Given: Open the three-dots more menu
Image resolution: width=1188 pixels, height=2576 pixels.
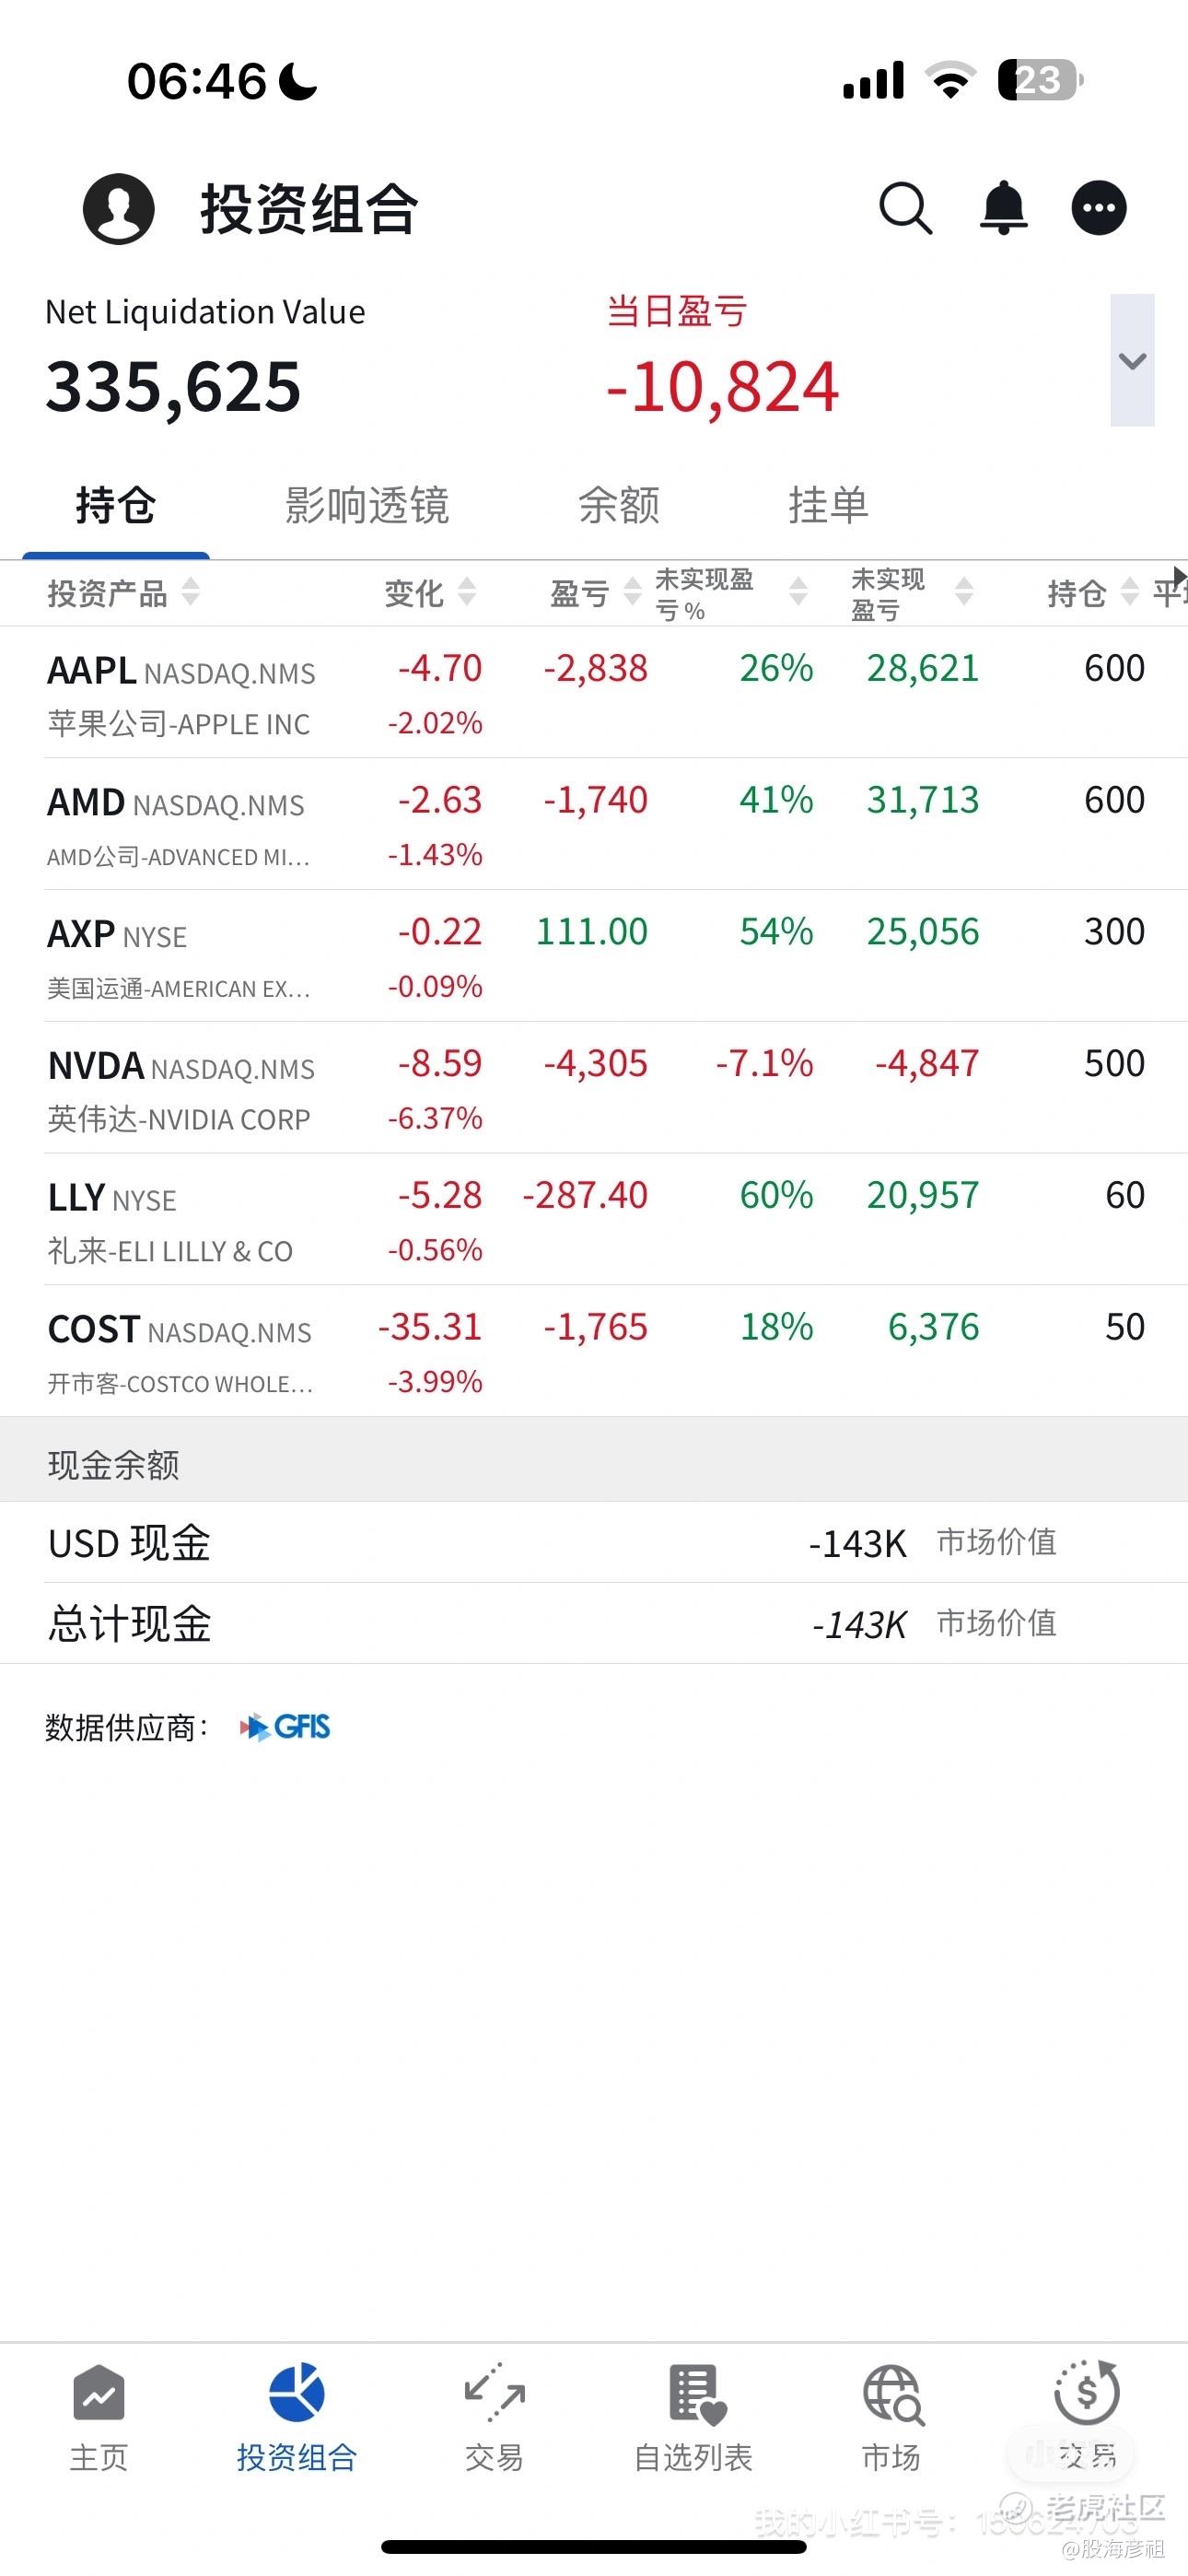Looking at the screenshot, I should pos(1099,208).
